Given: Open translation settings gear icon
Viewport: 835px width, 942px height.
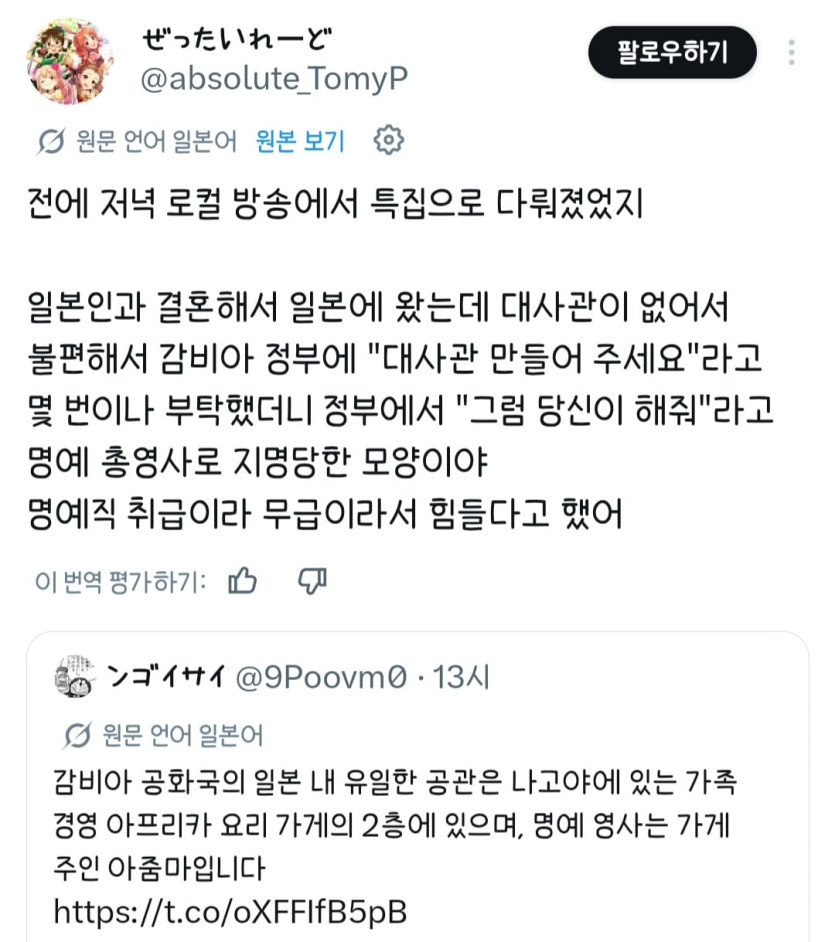Looking at the screenshot, I should pos(389,141).
